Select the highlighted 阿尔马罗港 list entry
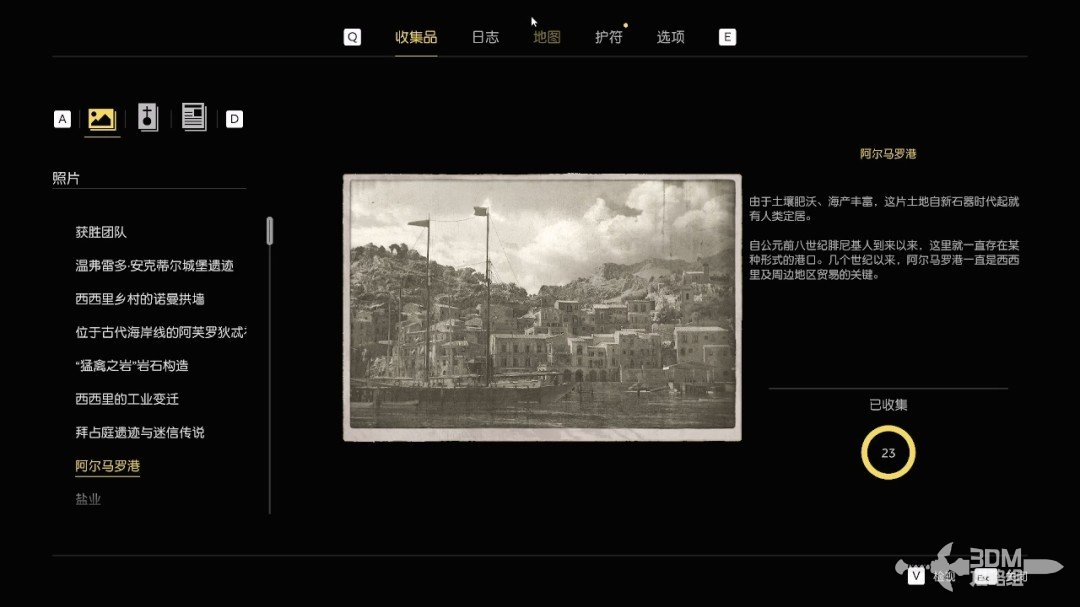 click(x=107, y=466)
